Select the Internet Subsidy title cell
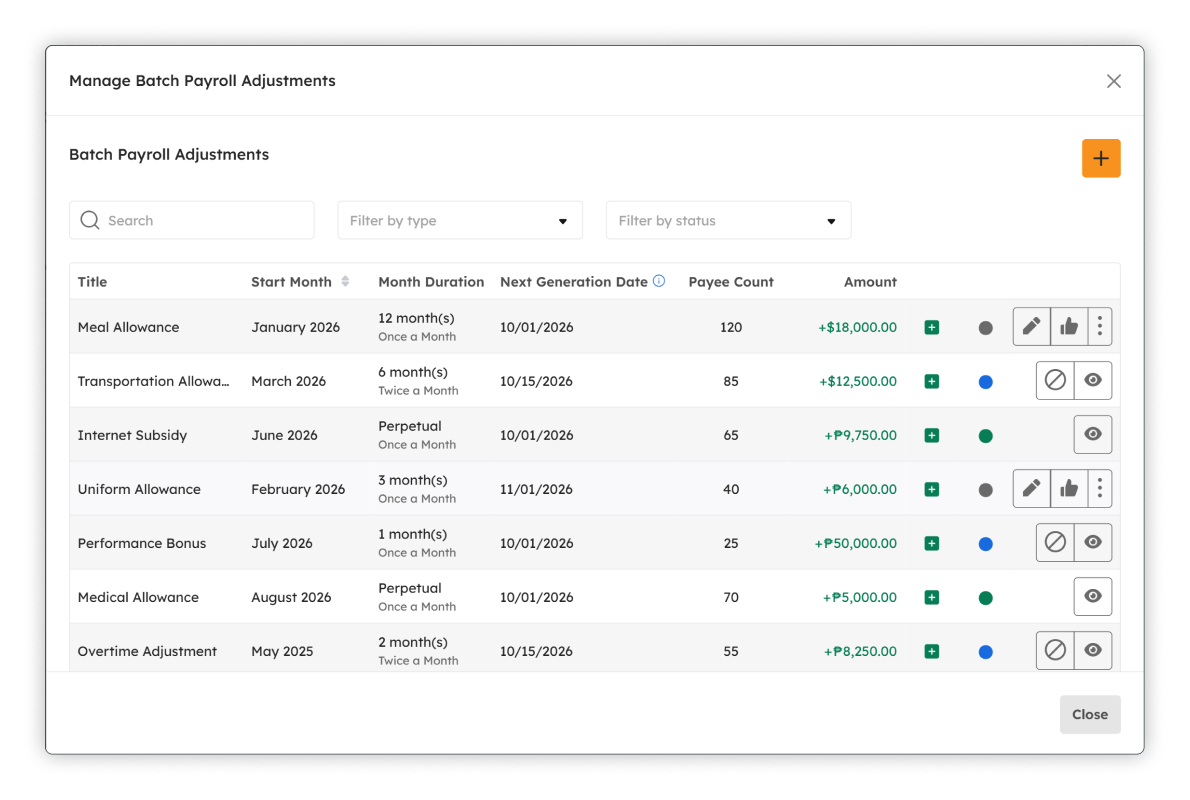Viewport: 1190px width, 800px height. point(132,435)
